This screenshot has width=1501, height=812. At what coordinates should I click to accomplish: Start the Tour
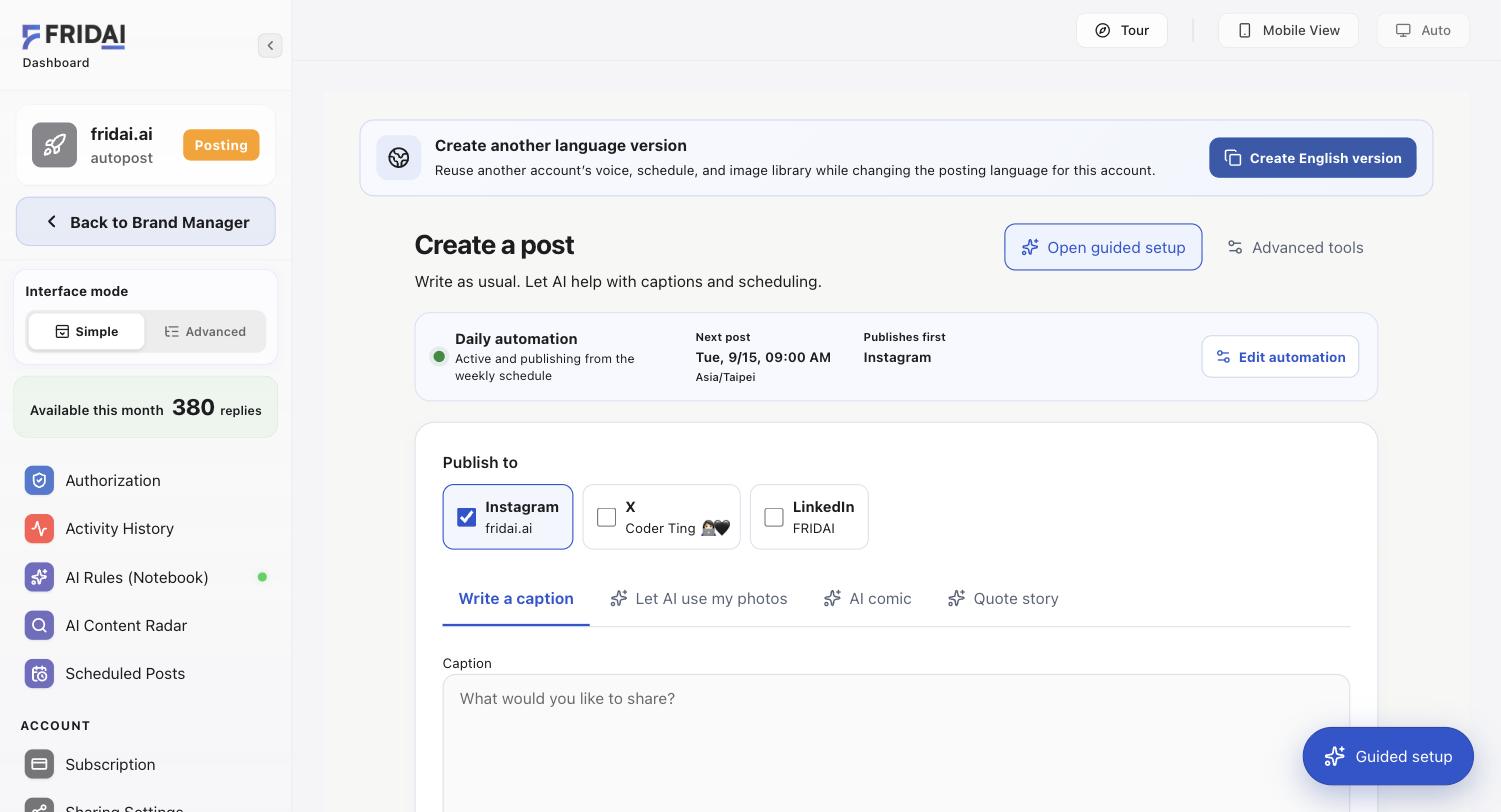pos(1122,30)
